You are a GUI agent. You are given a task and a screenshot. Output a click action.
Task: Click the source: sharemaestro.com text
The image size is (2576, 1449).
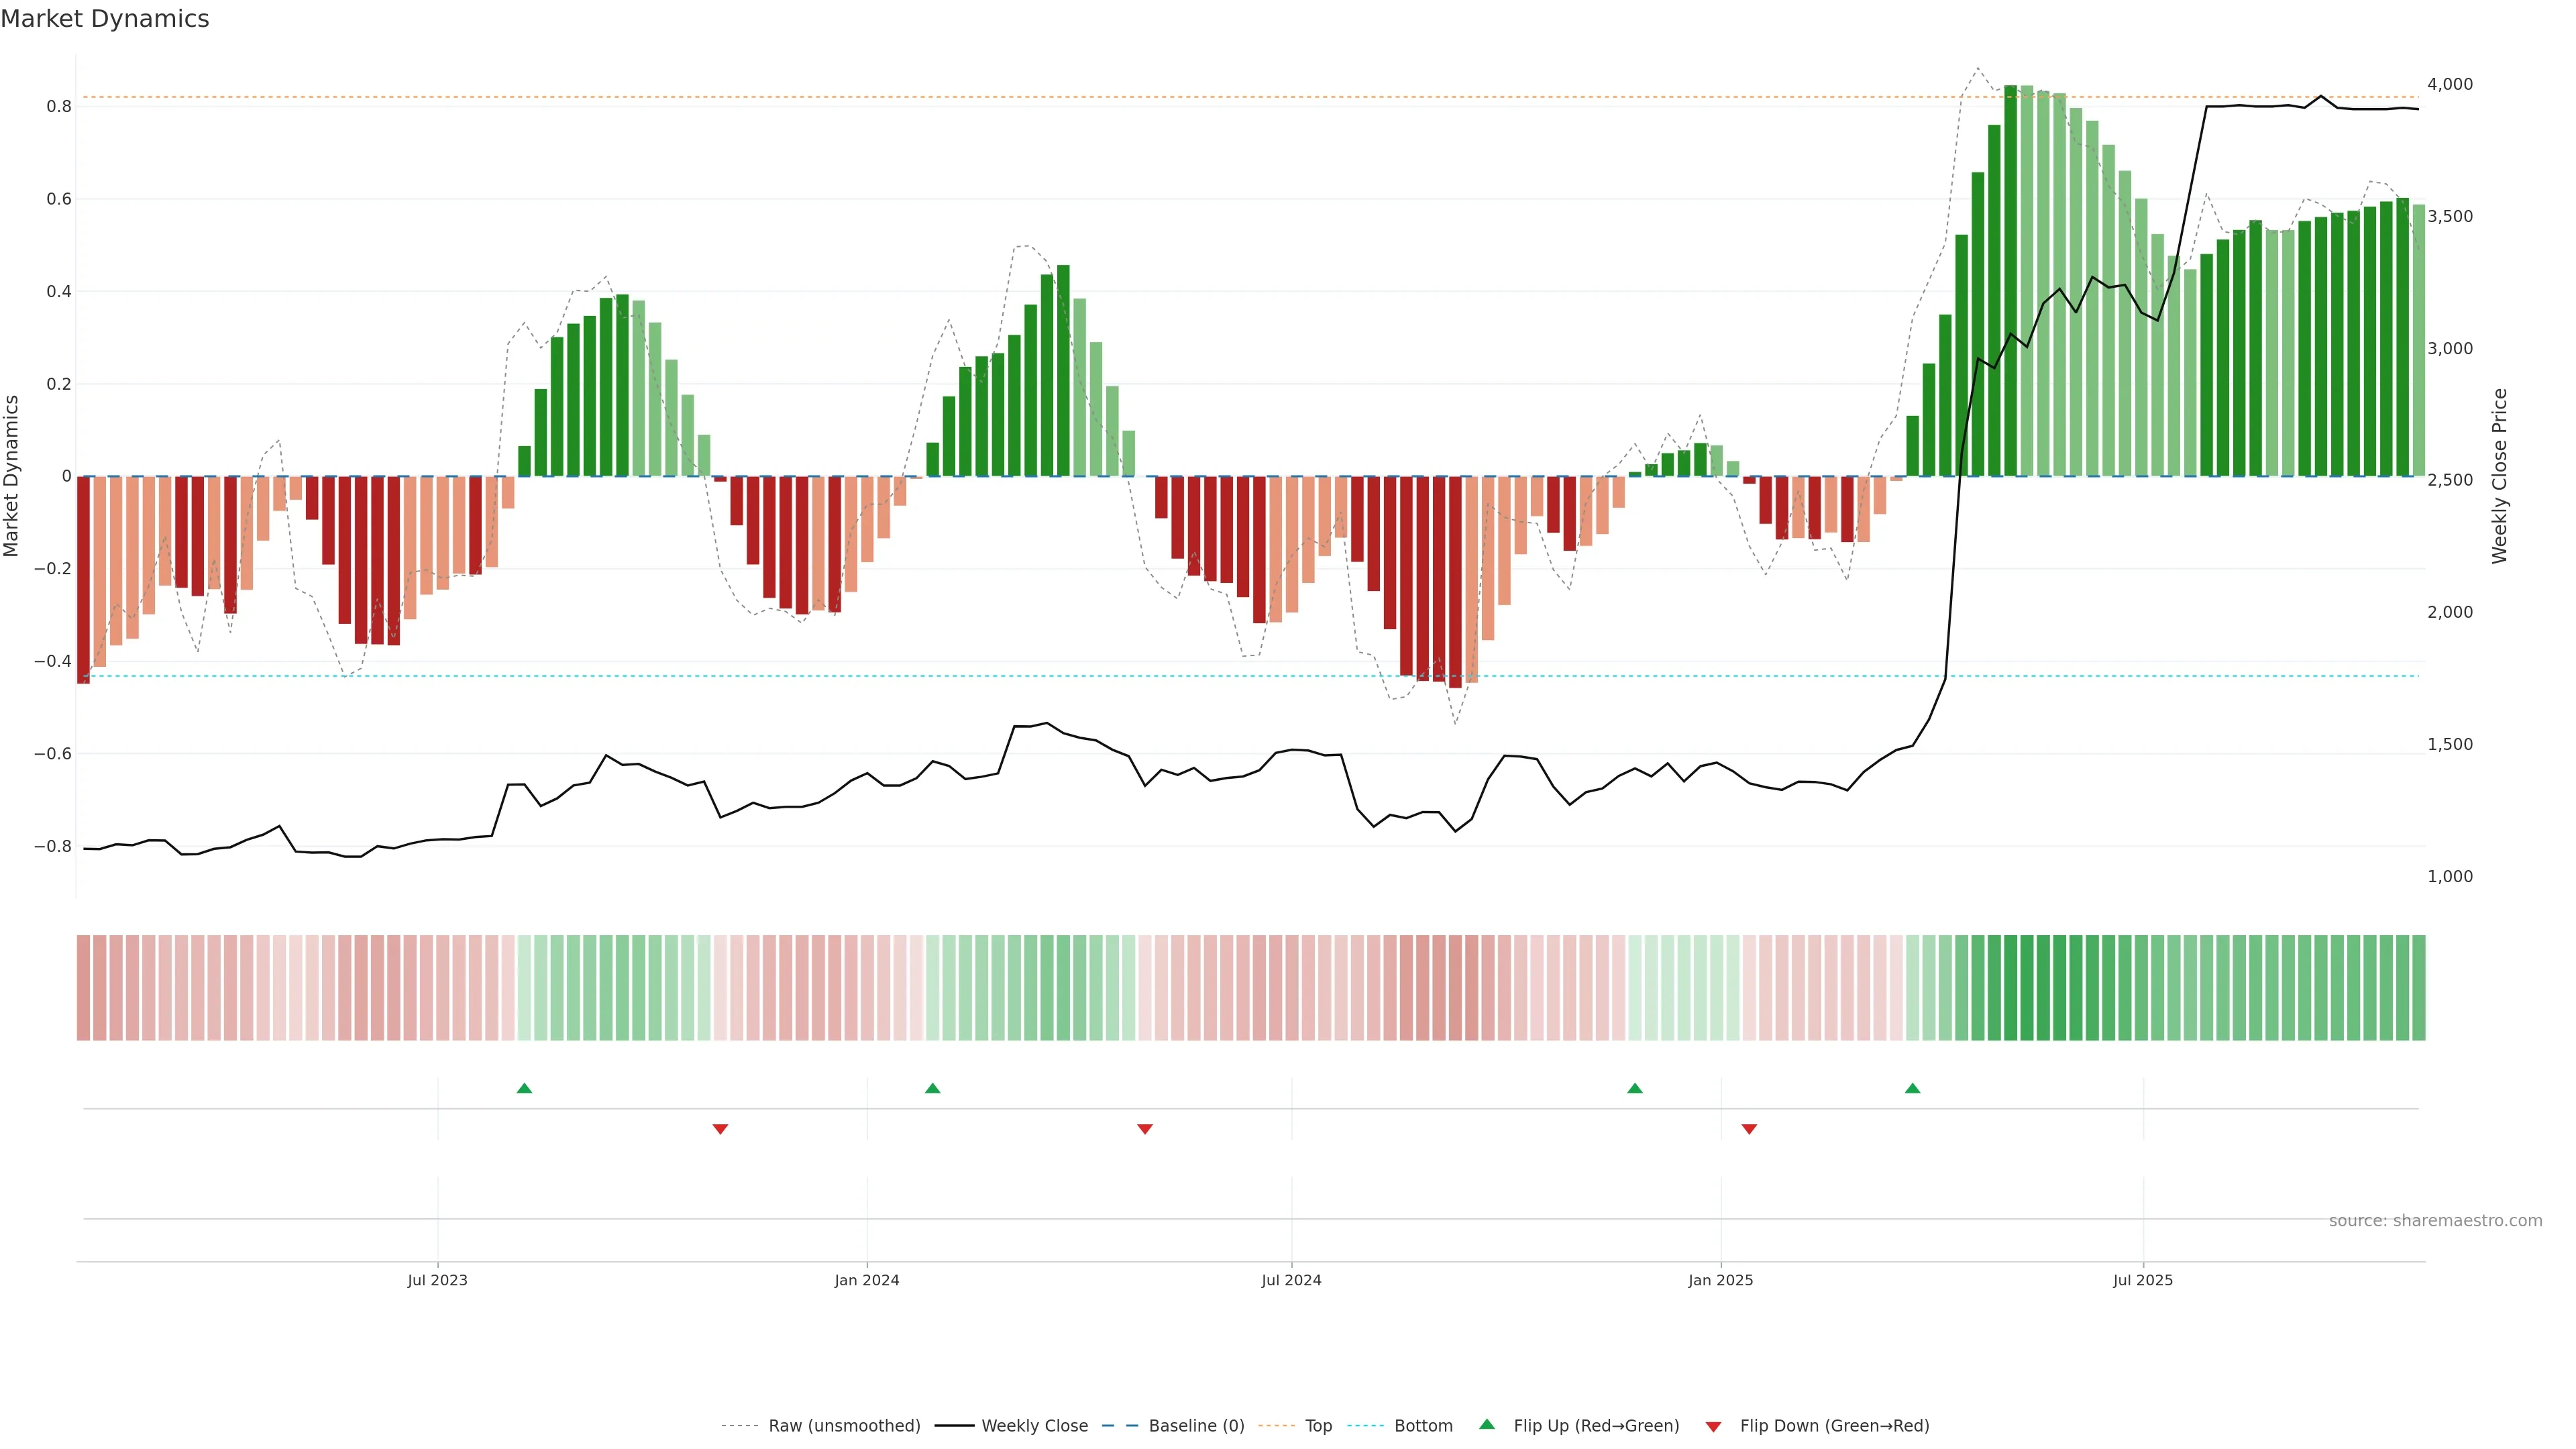(2435, 1221)
